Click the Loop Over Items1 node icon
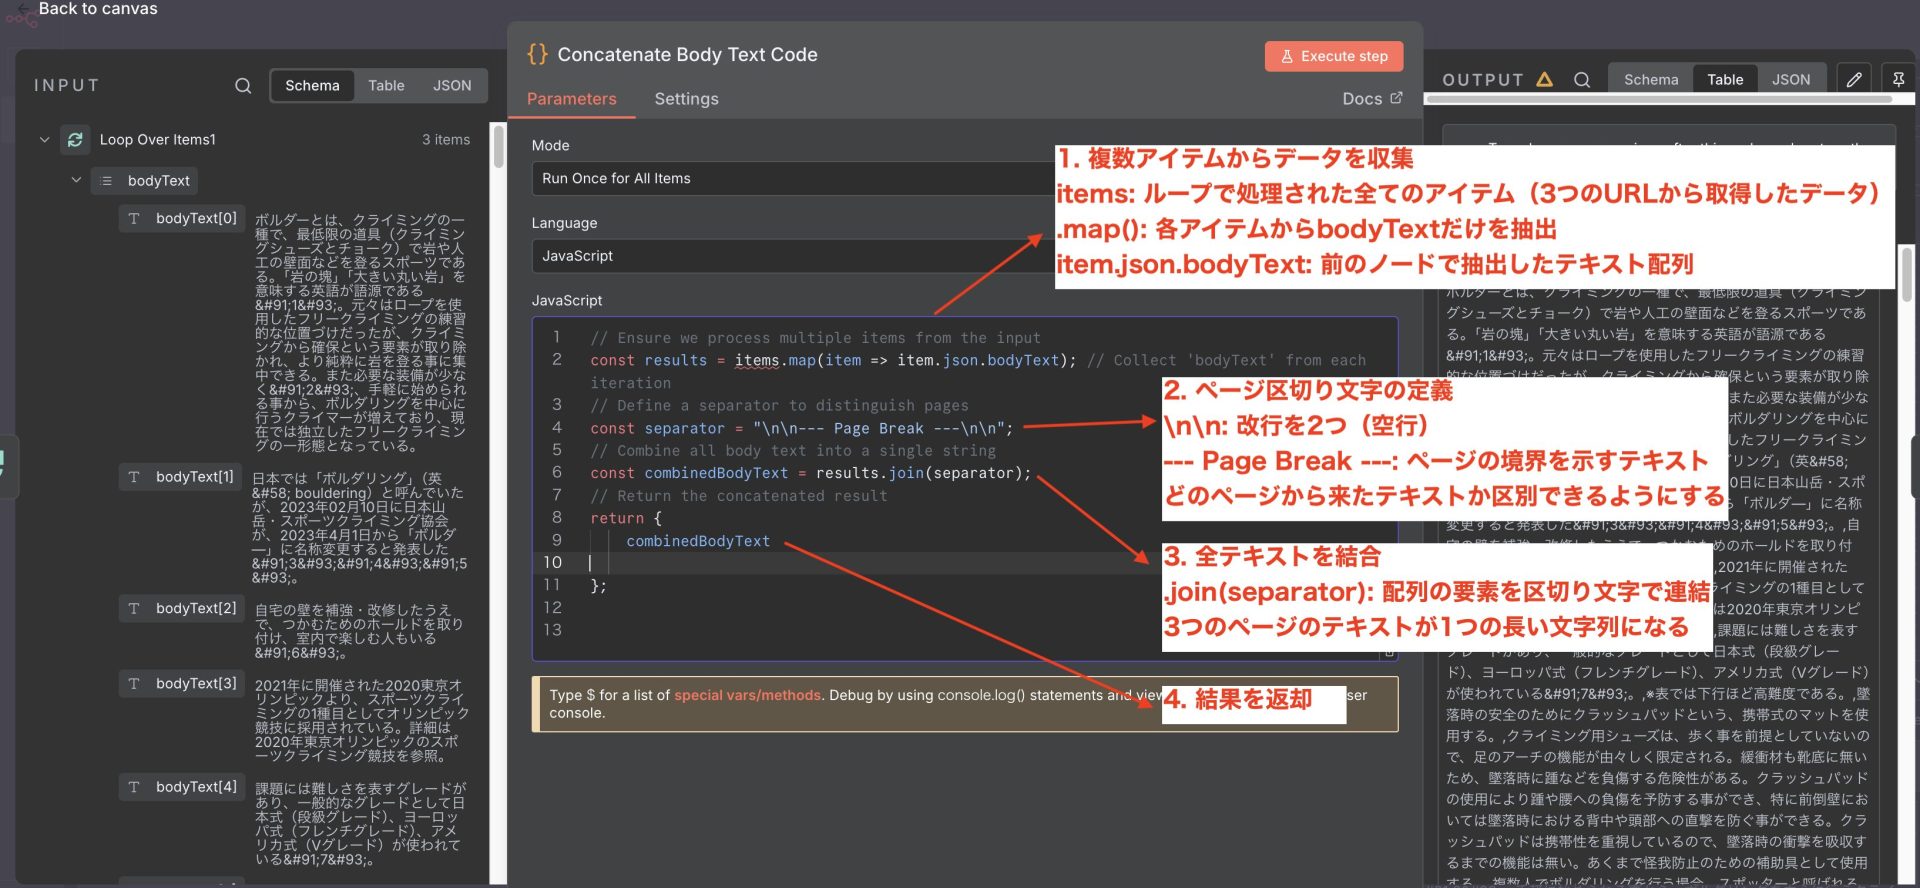This screenshot has height=888, width=1920. (x=75, y=140)
